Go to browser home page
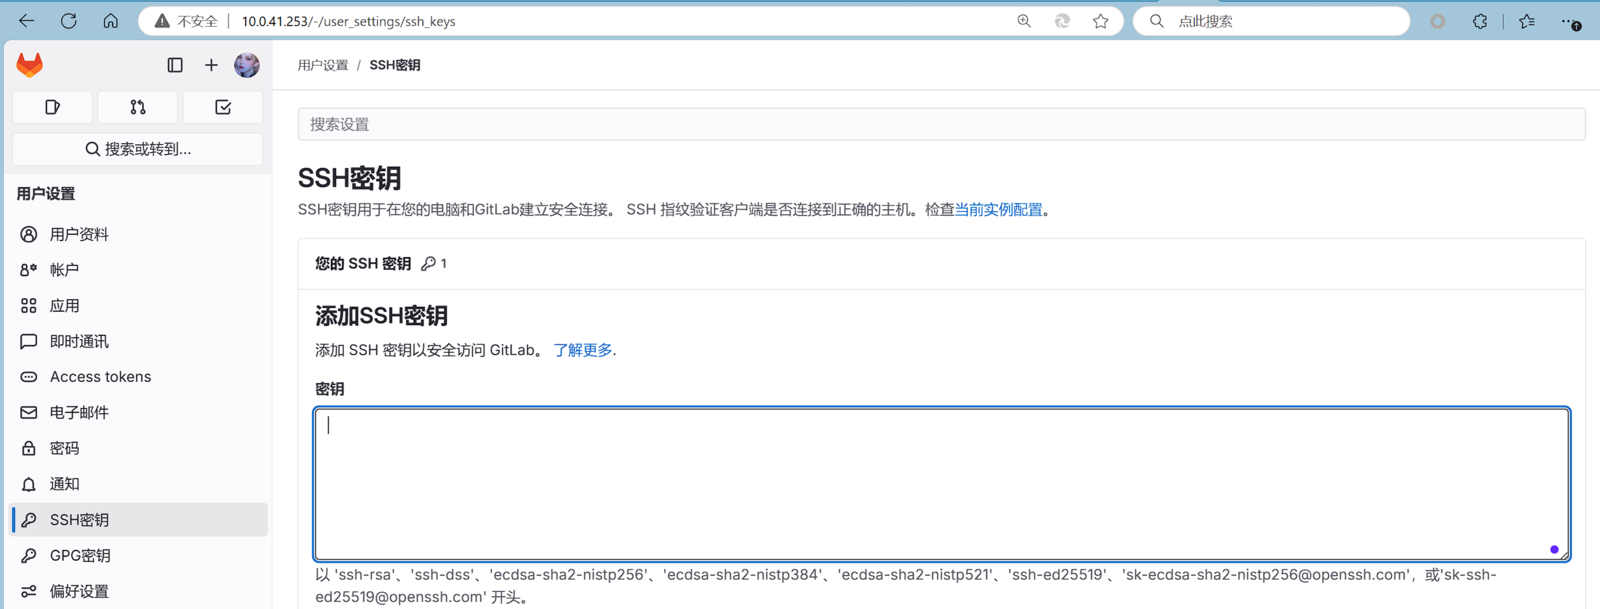The width and height of the screenshot is (1600, 609). pos(111,21)
